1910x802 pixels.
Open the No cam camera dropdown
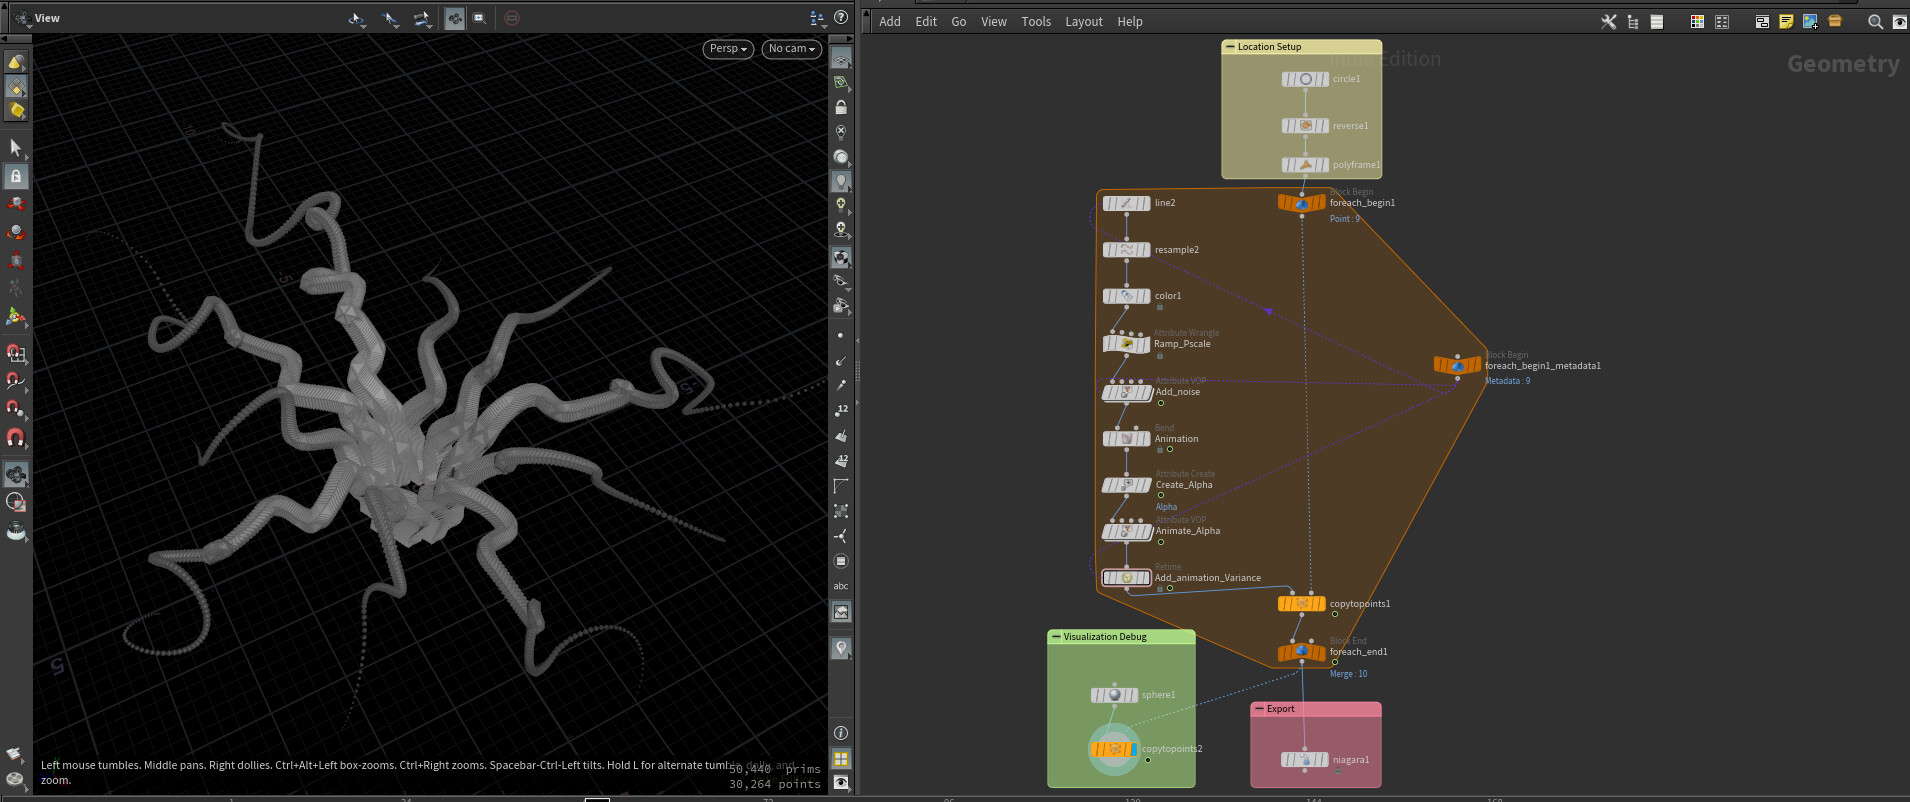pyautogui.click(x=792, y=48)
